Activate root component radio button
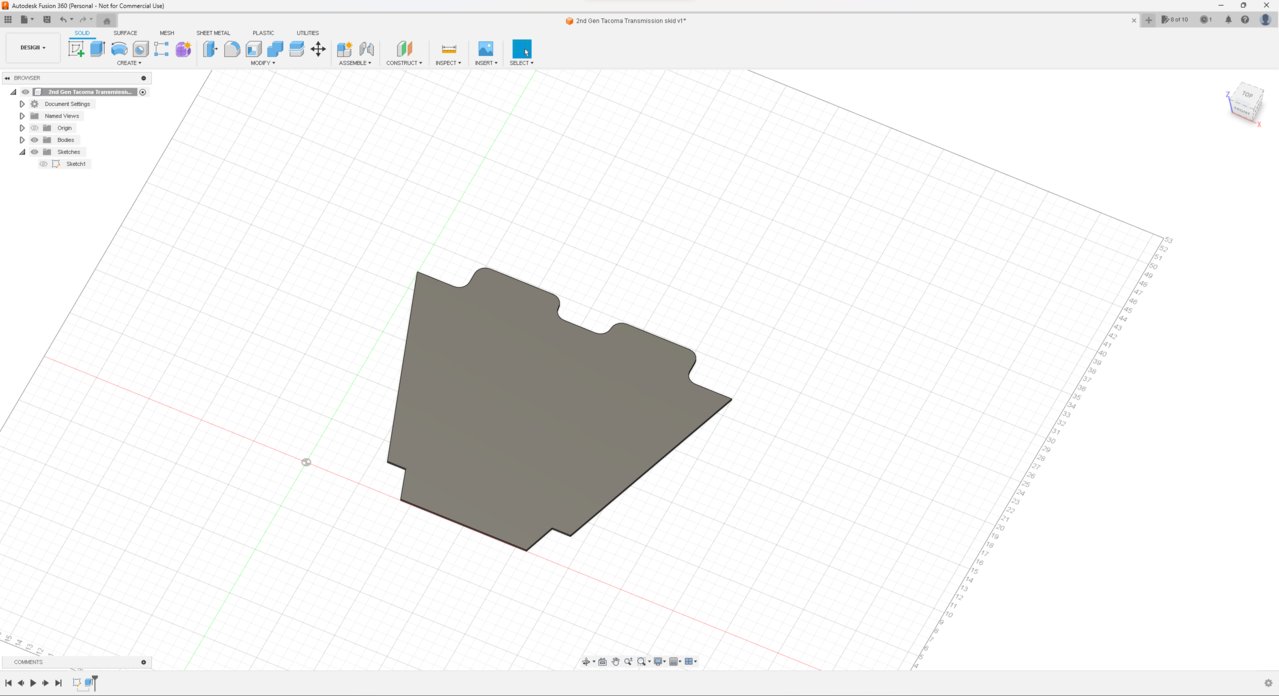The width and height of the screenshot is (1279, 696). pyautogui.click(x=143, y=92)
